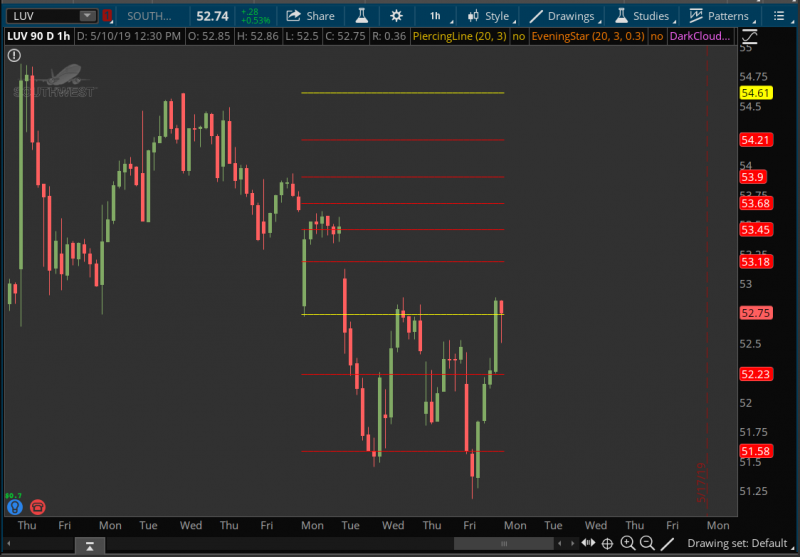Click the blue lightbulb dividend icon
The height and width of the screenshot is (557, 800).
click(14, 506)
